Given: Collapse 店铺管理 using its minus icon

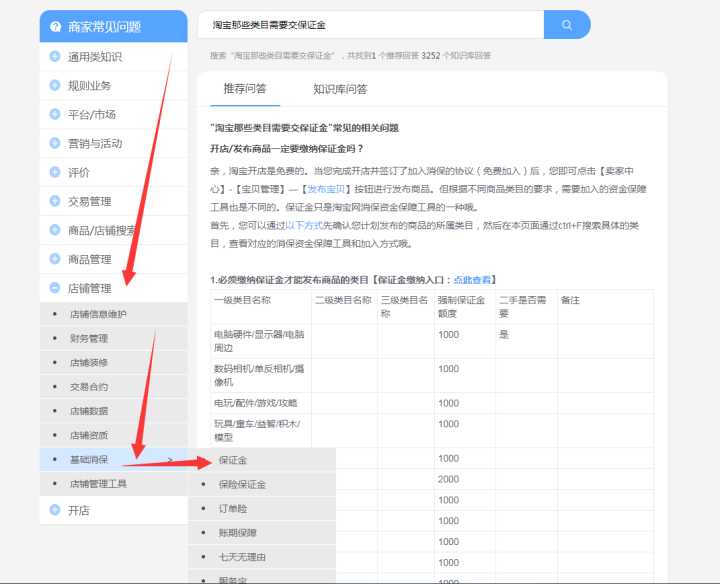Looking at the screenshot, I should click(55, 289).
